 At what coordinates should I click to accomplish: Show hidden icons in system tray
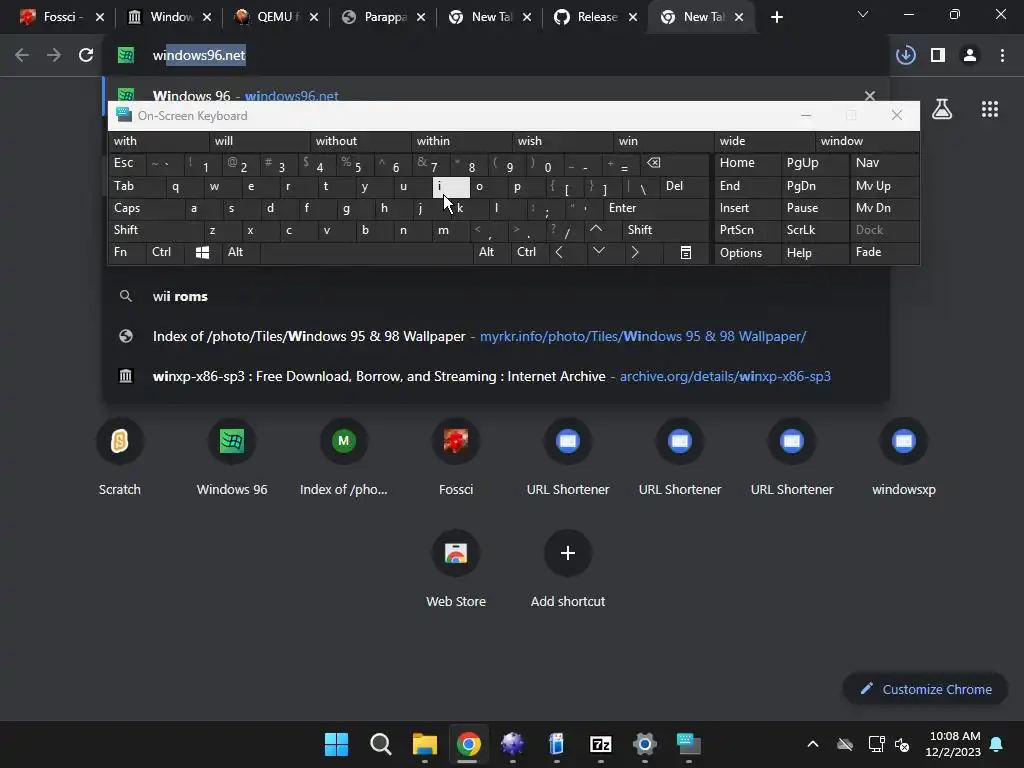point(812,744)
